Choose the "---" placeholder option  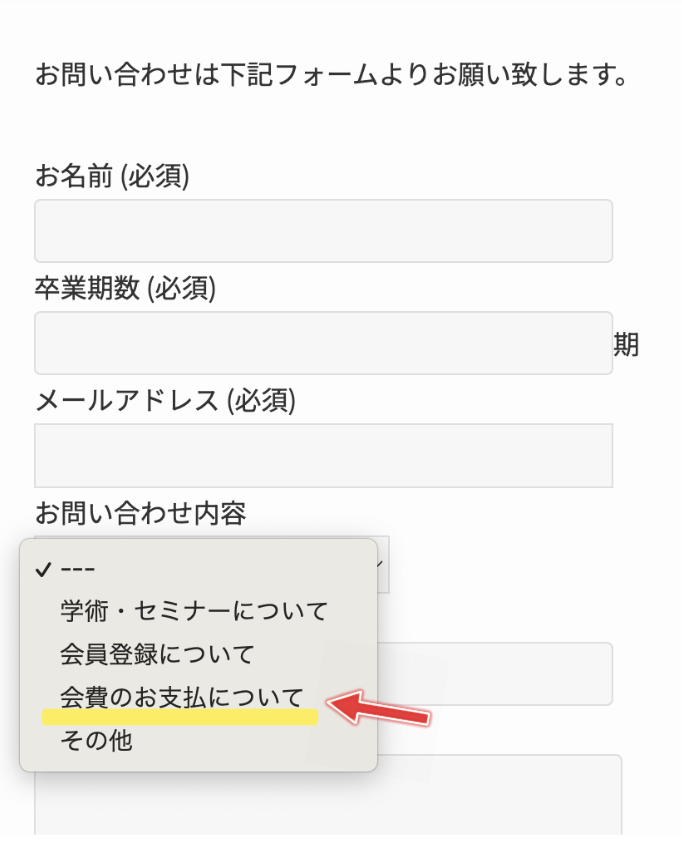tap(77, 570)
